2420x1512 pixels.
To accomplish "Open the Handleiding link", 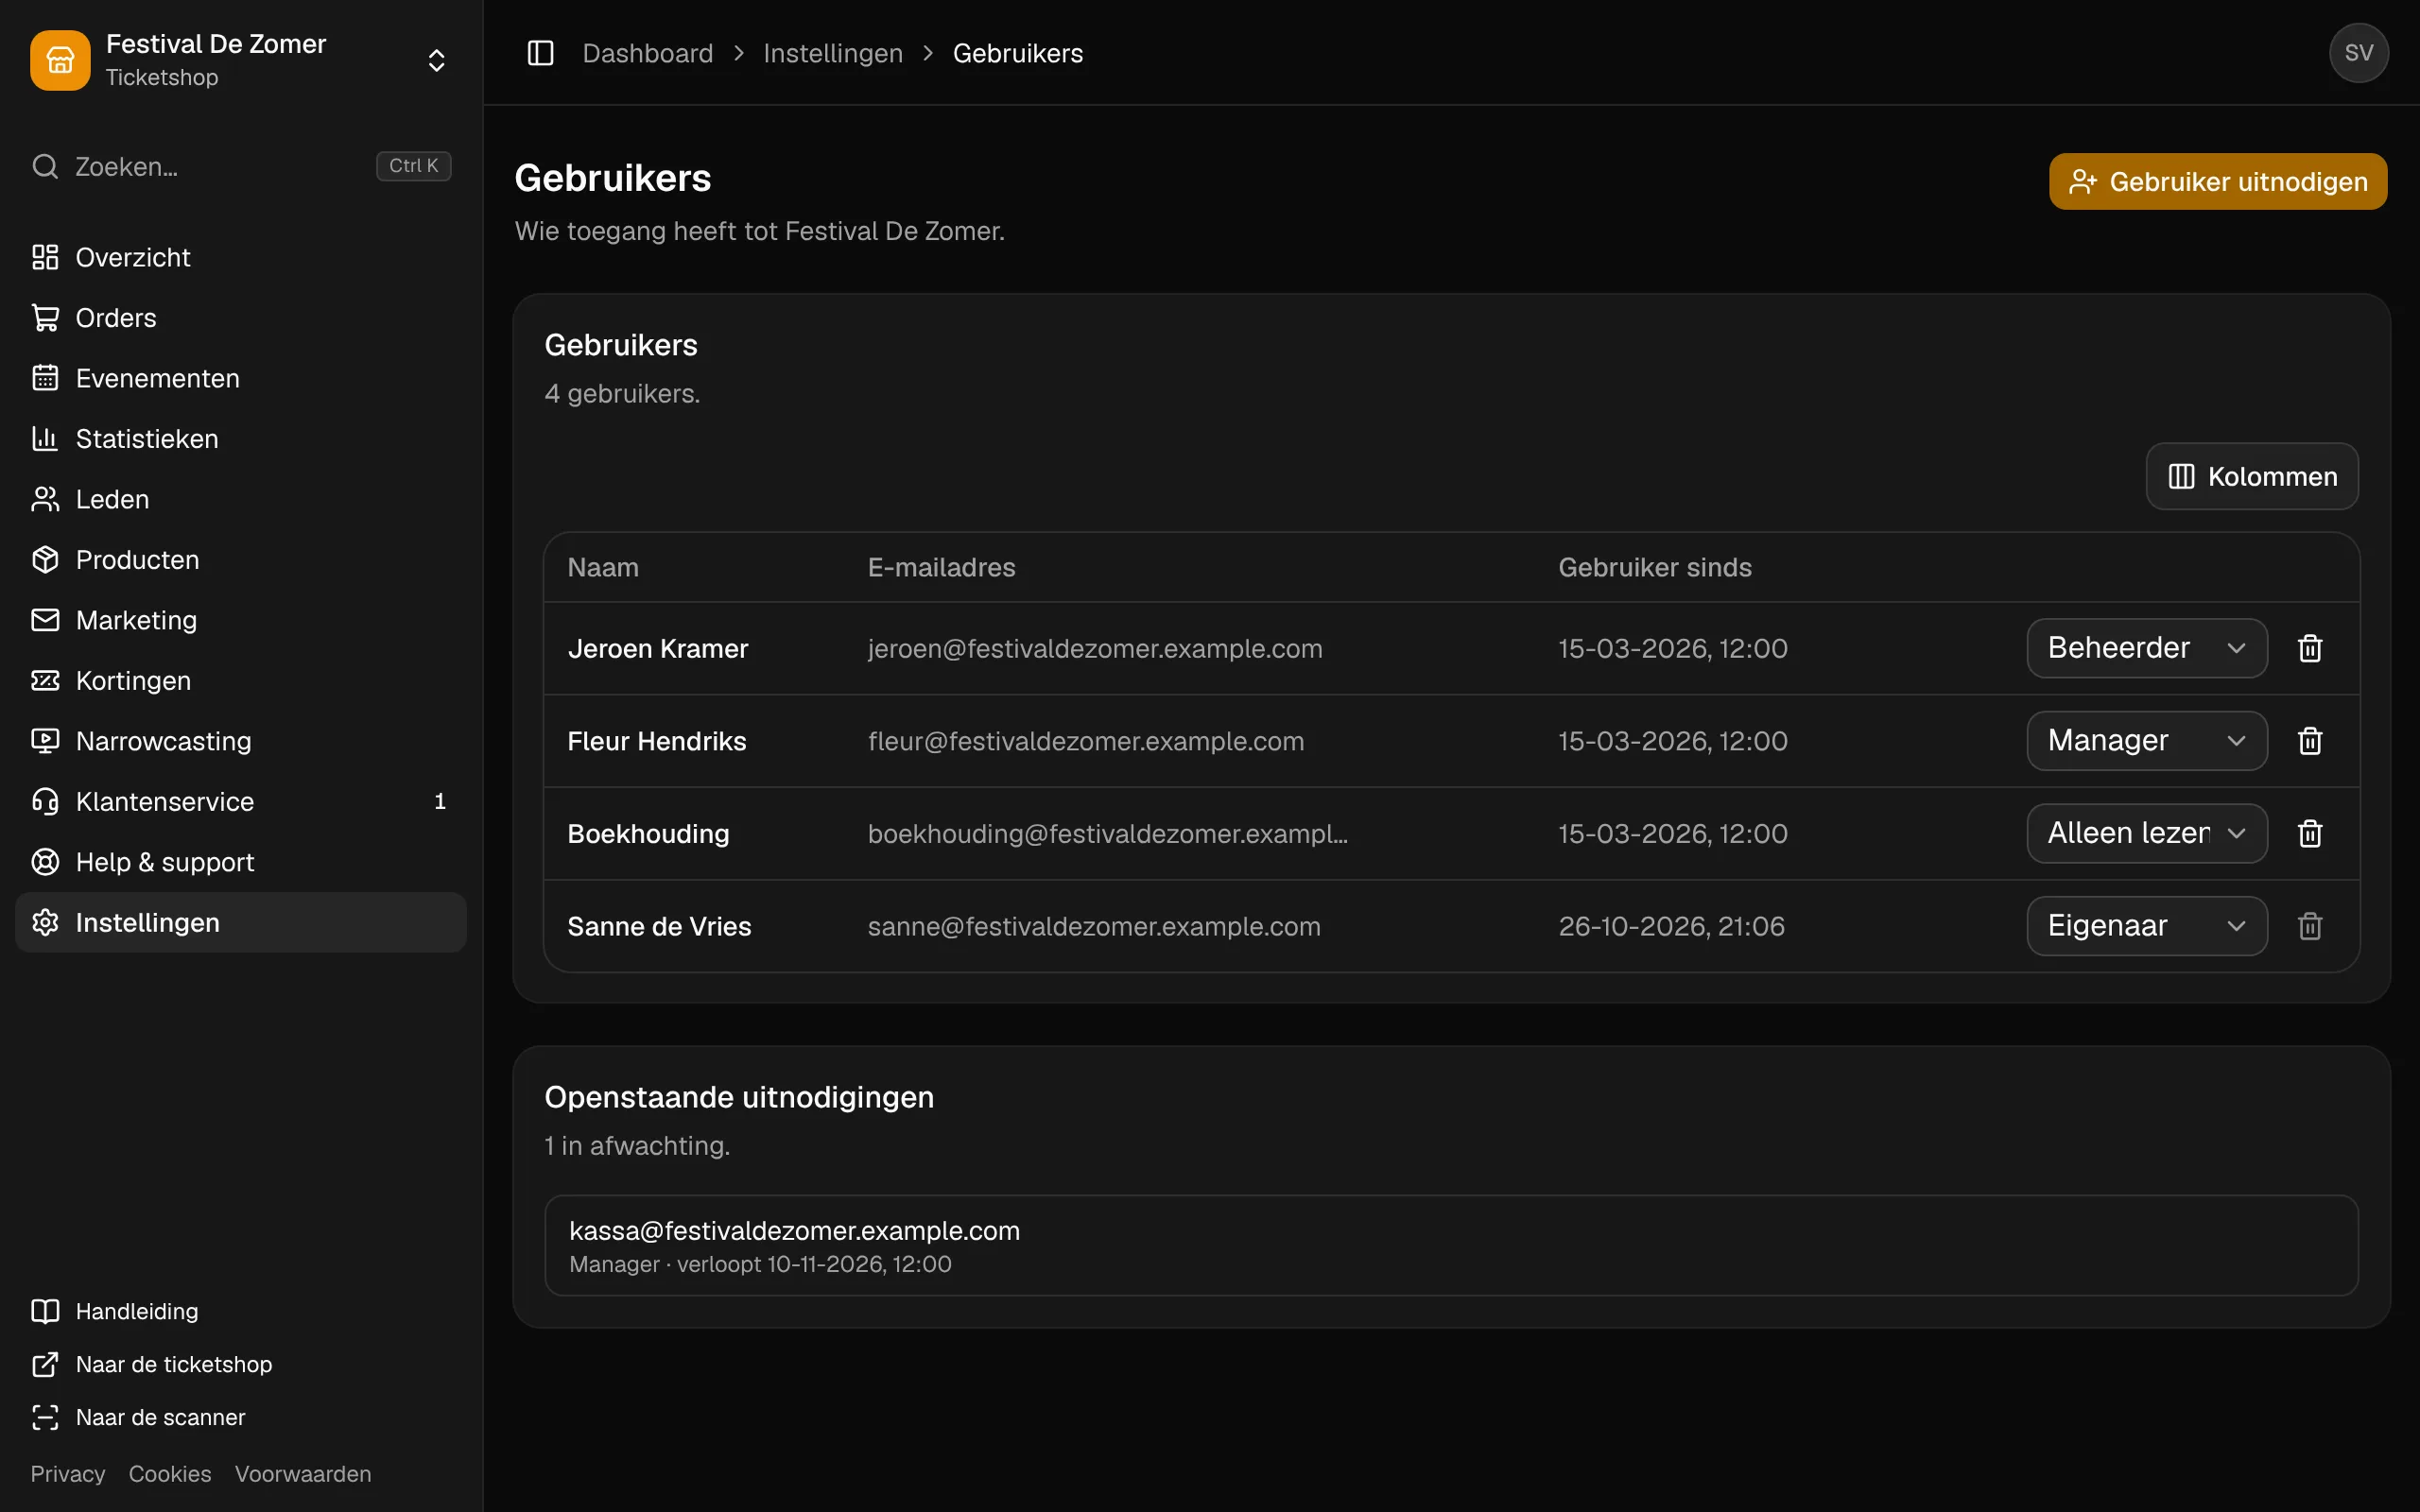I will (x=241, y=1311).
